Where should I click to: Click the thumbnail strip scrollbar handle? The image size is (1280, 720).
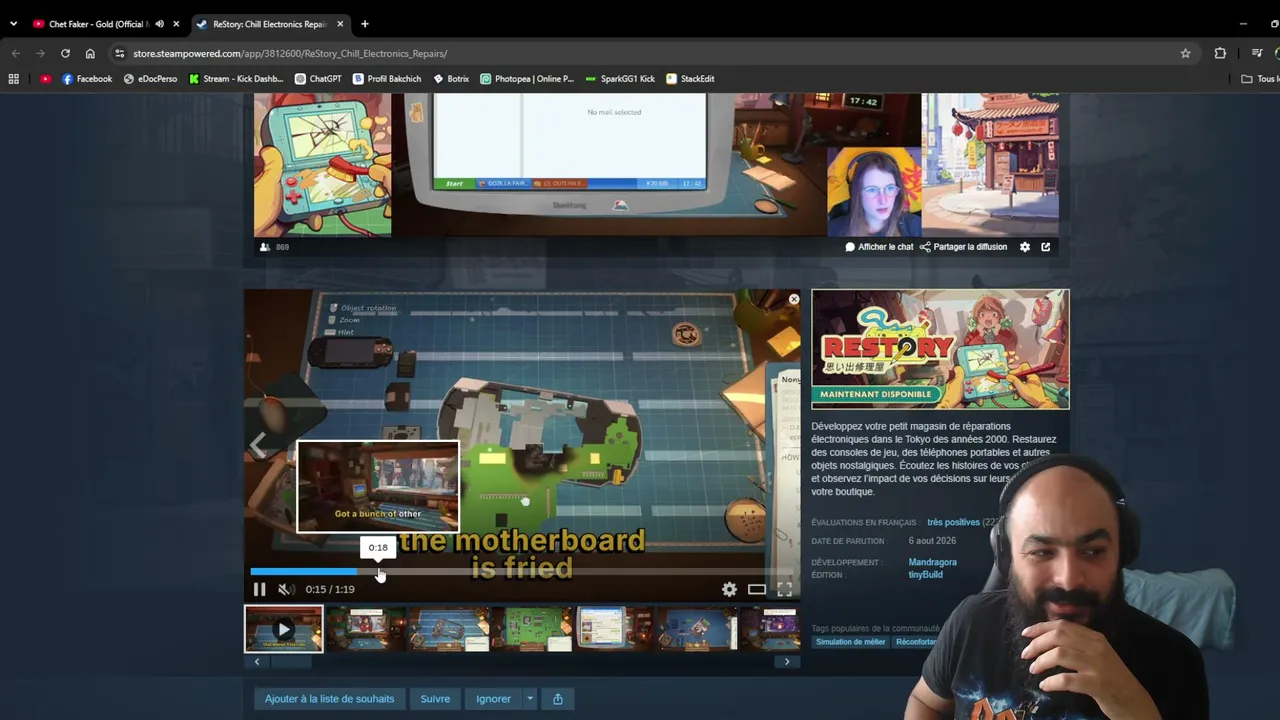292,662
